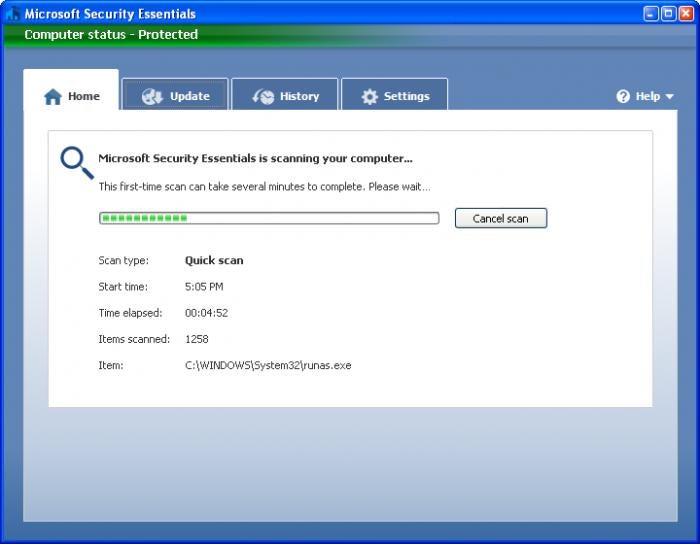Screen dimensions: 700x544
Task: Click the 'Start time:' label
Action: click(x=123, y=287)
